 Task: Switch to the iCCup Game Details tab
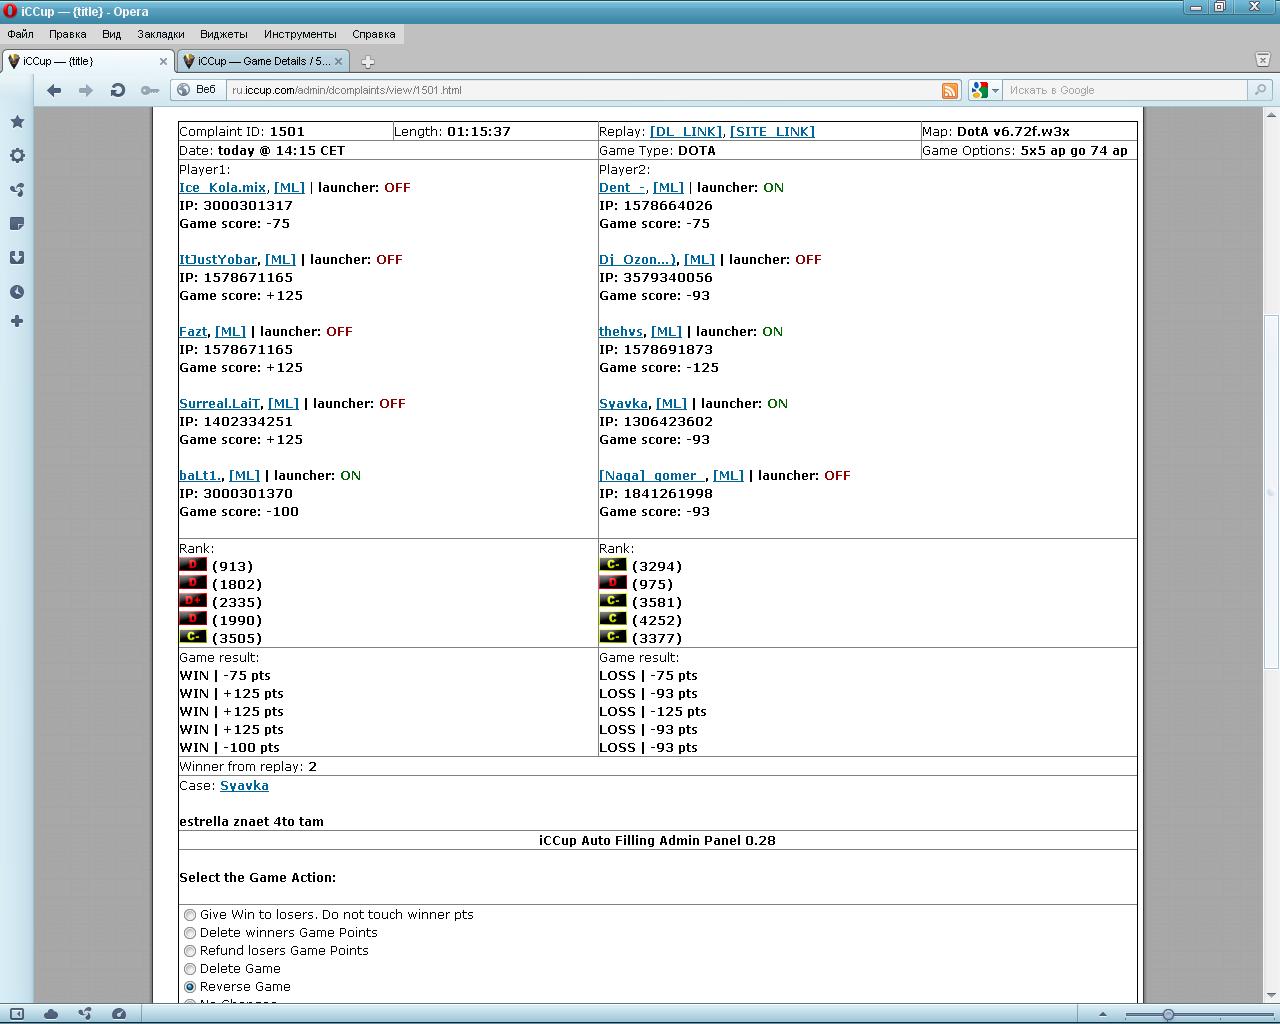click(262, 61)
